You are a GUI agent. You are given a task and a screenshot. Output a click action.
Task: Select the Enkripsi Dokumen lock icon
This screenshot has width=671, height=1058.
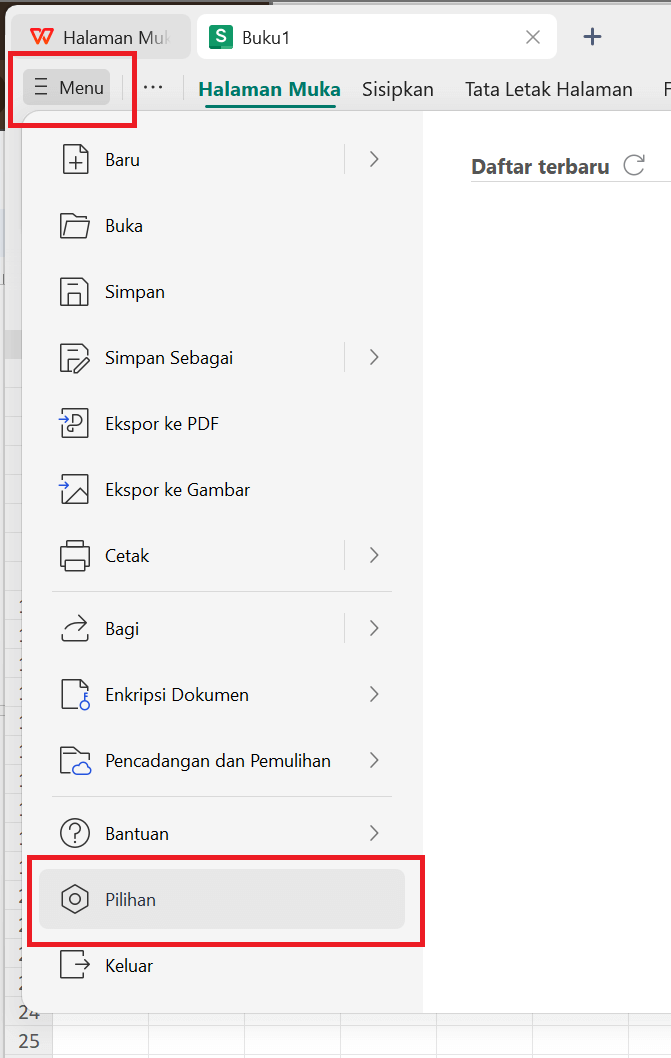pos(73,694)
